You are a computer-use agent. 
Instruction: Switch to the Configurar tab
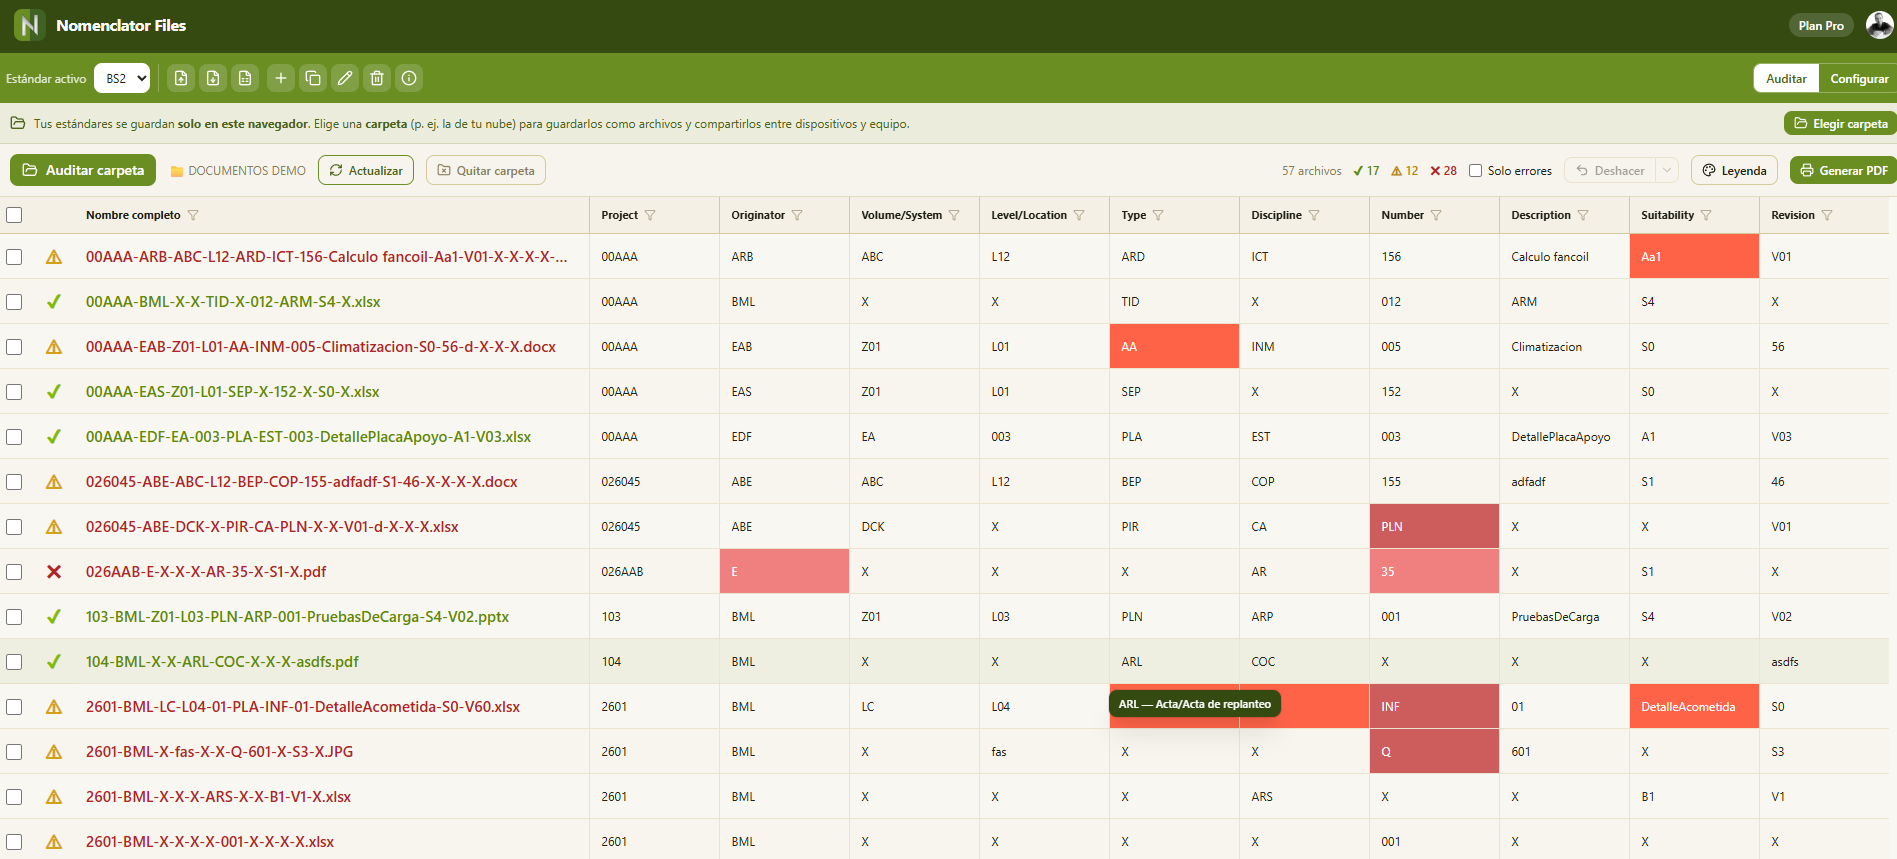tap(1859, 78)
